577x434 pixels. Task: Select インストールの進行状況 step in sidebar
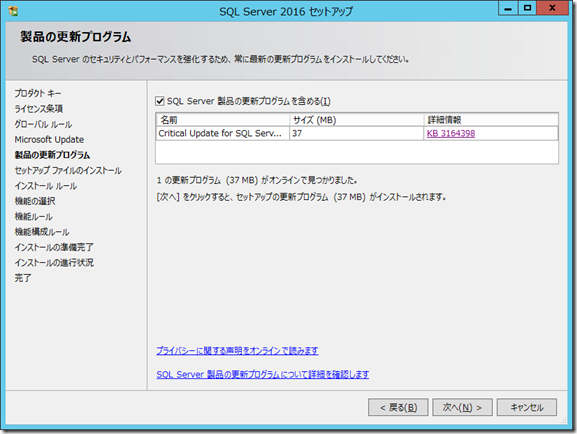(54, 262)
